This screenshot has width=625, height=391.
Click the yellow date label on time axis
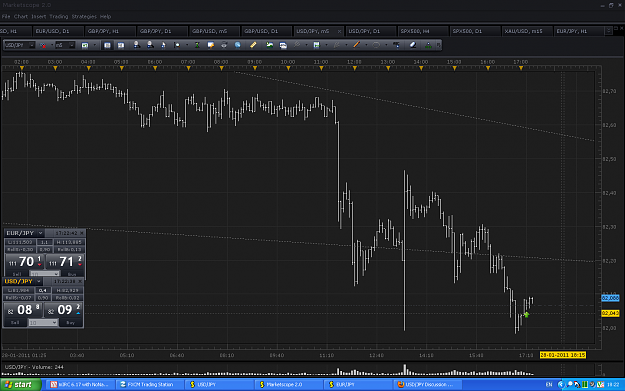tap(562, 355)
